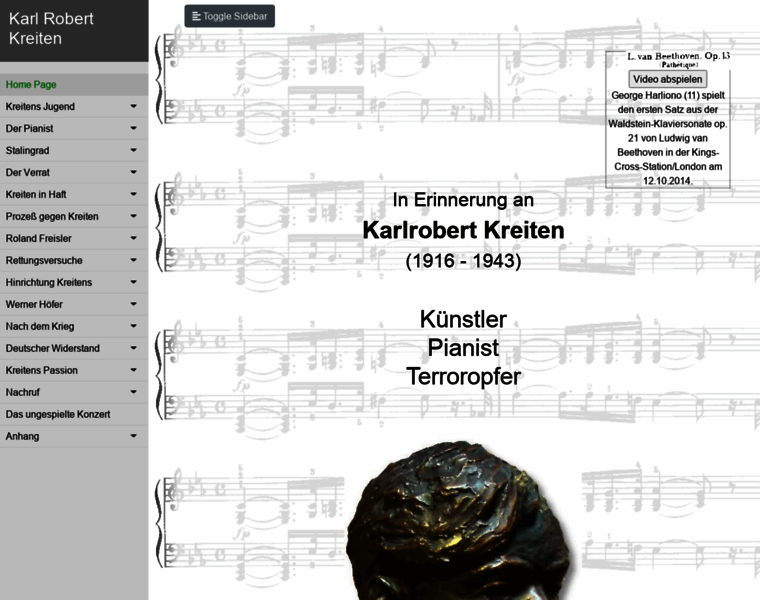Open the Karl Robert Kreiten site title

51,28
